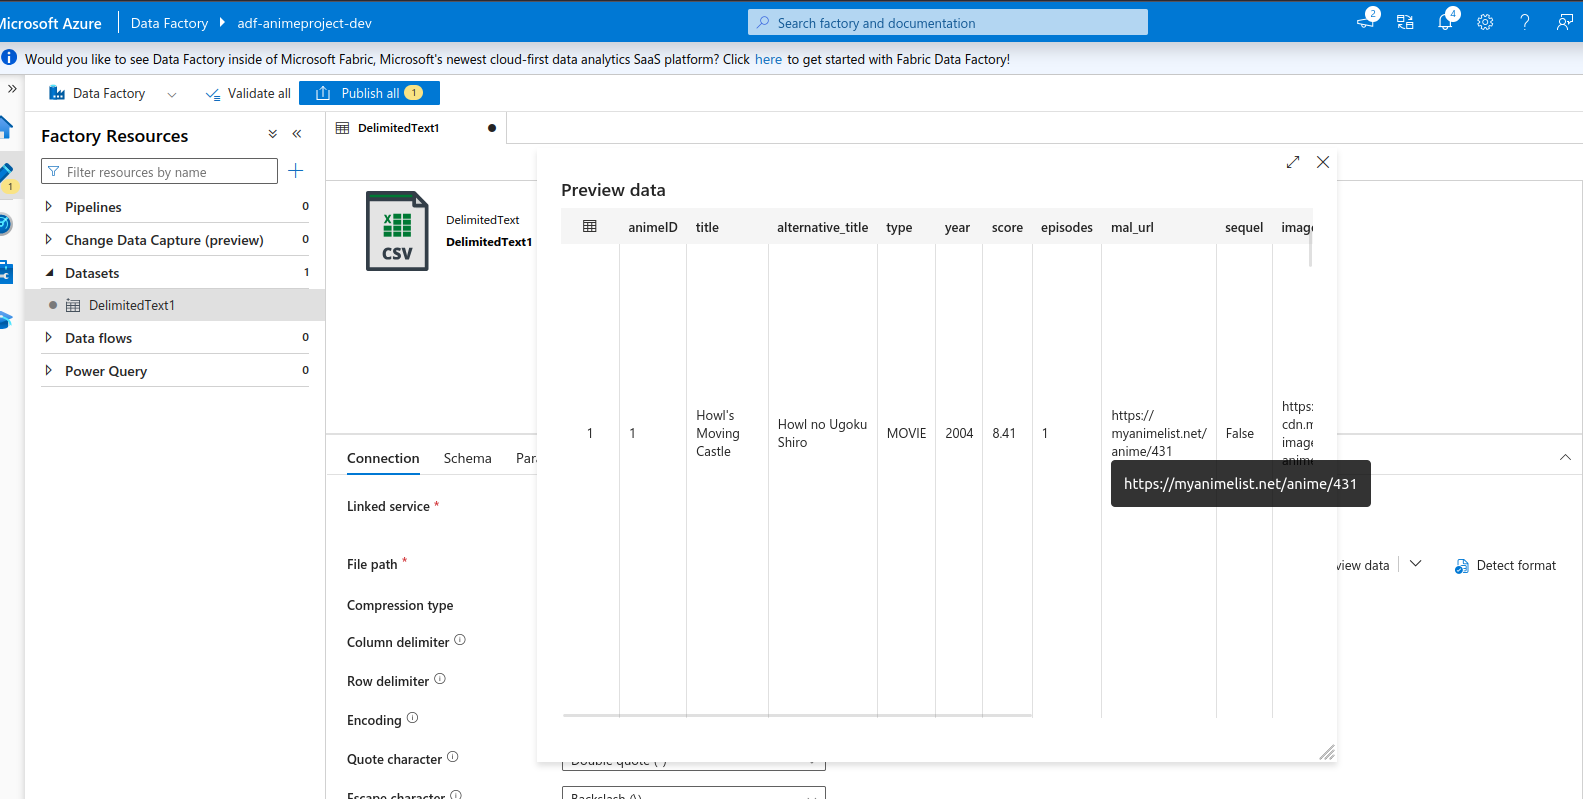The height and width of the screenshot is (799, 1583).
Task: Collapse Factory Resources panel with double chevron
Action: [297, 134]
